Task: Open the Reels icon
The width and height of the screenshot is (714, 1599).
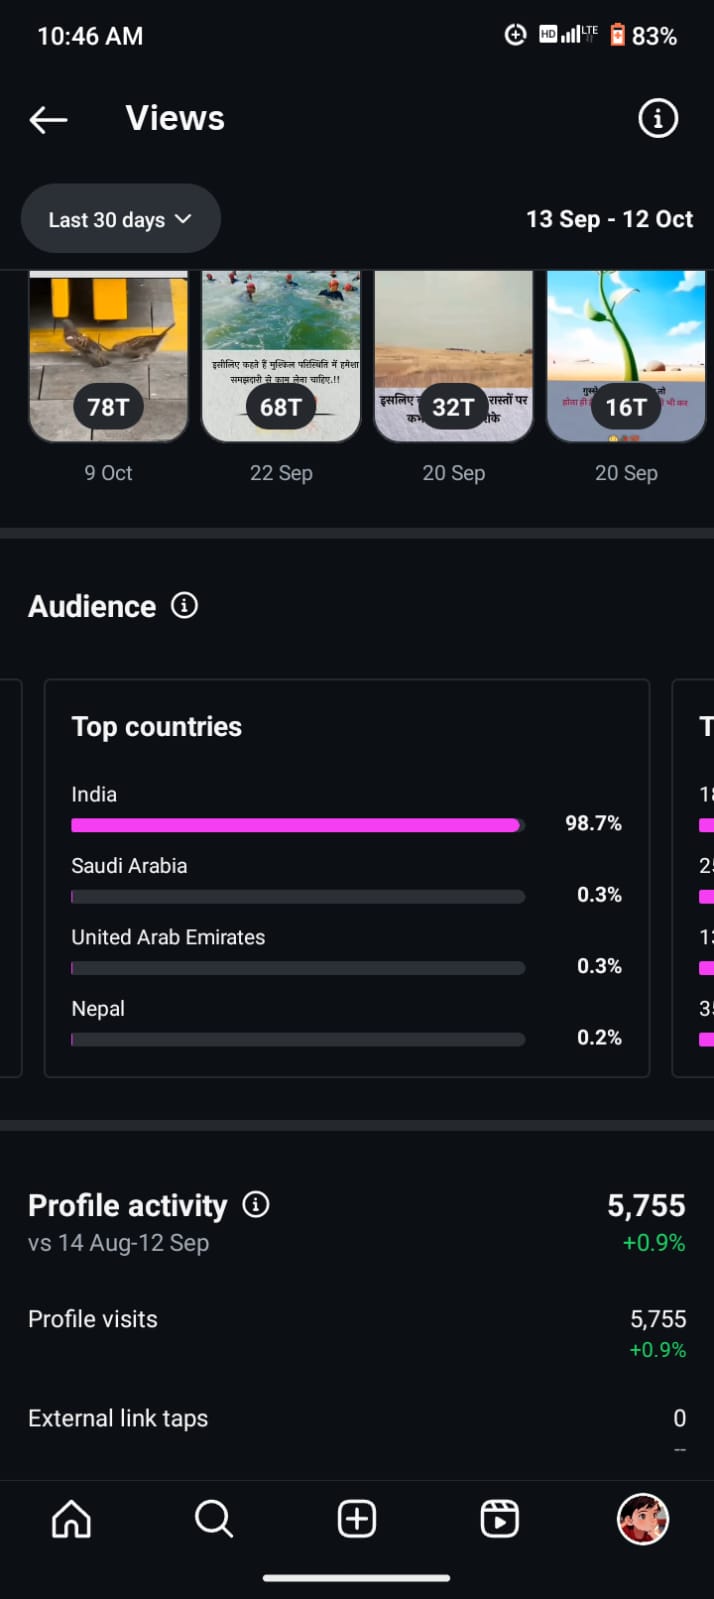Action: pos(499,1519)
